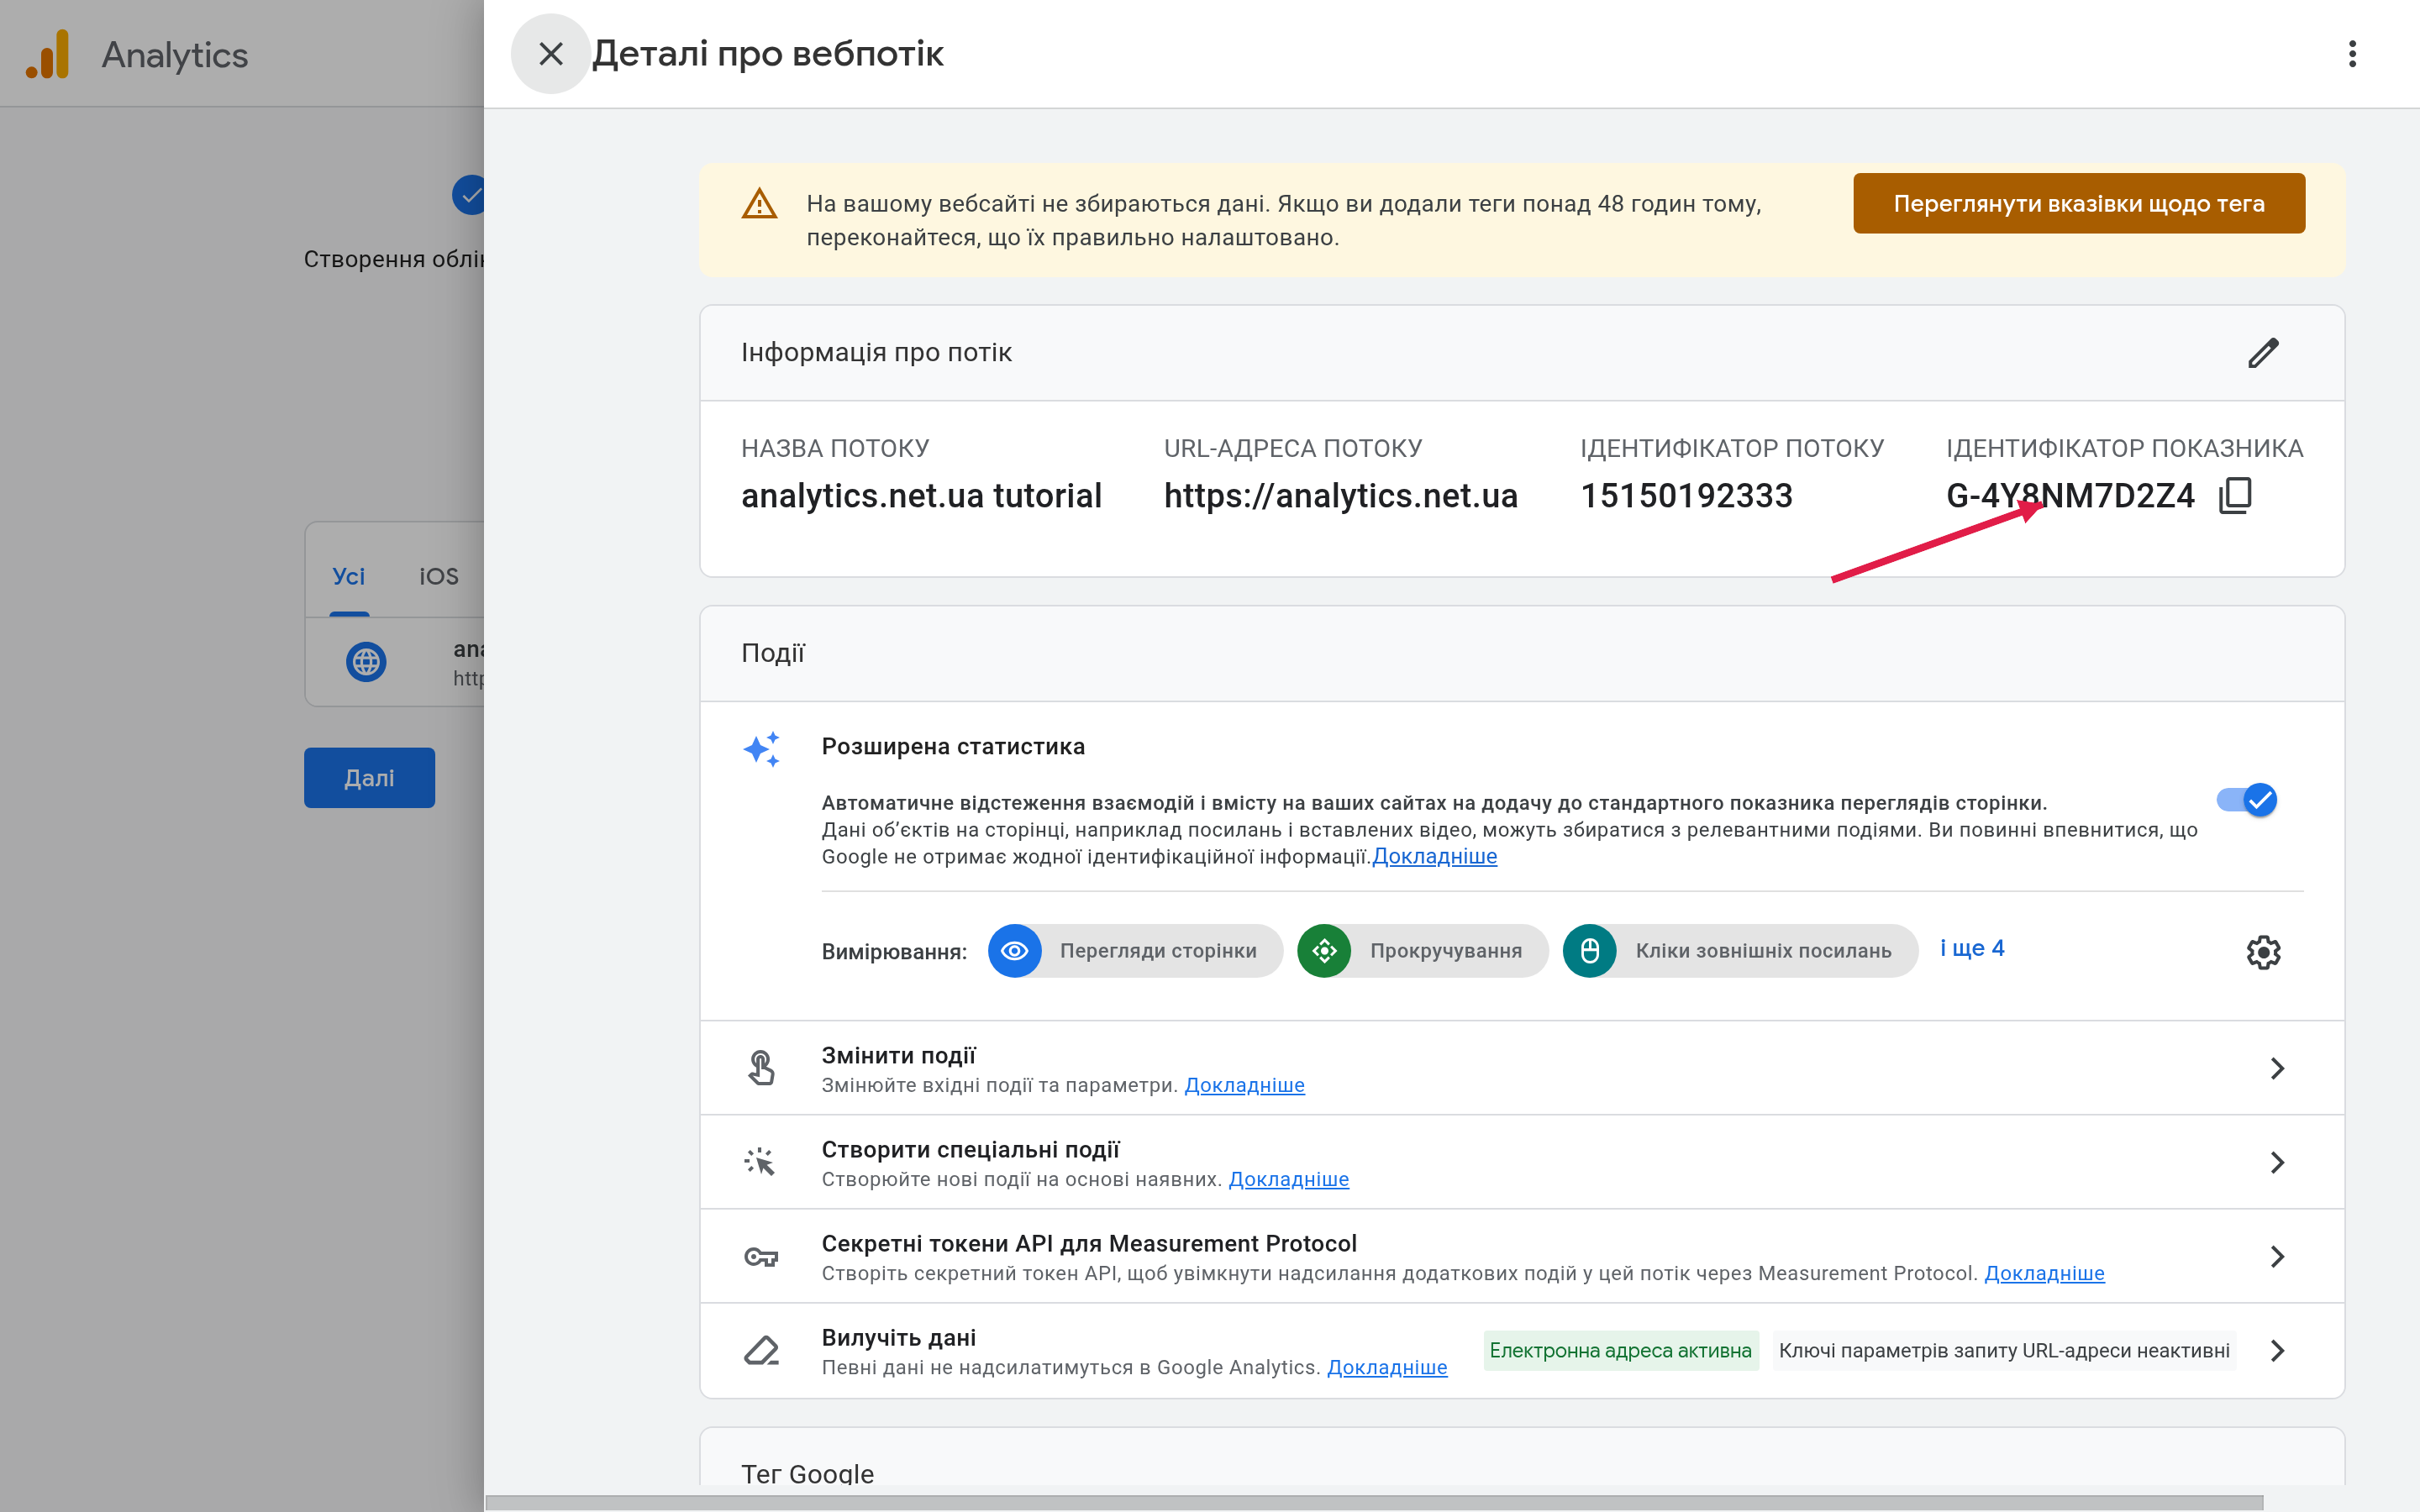Click the web stream globe icon
Screen dimensions: 2420x1512
pyautogui.click(x=366, y=662)
